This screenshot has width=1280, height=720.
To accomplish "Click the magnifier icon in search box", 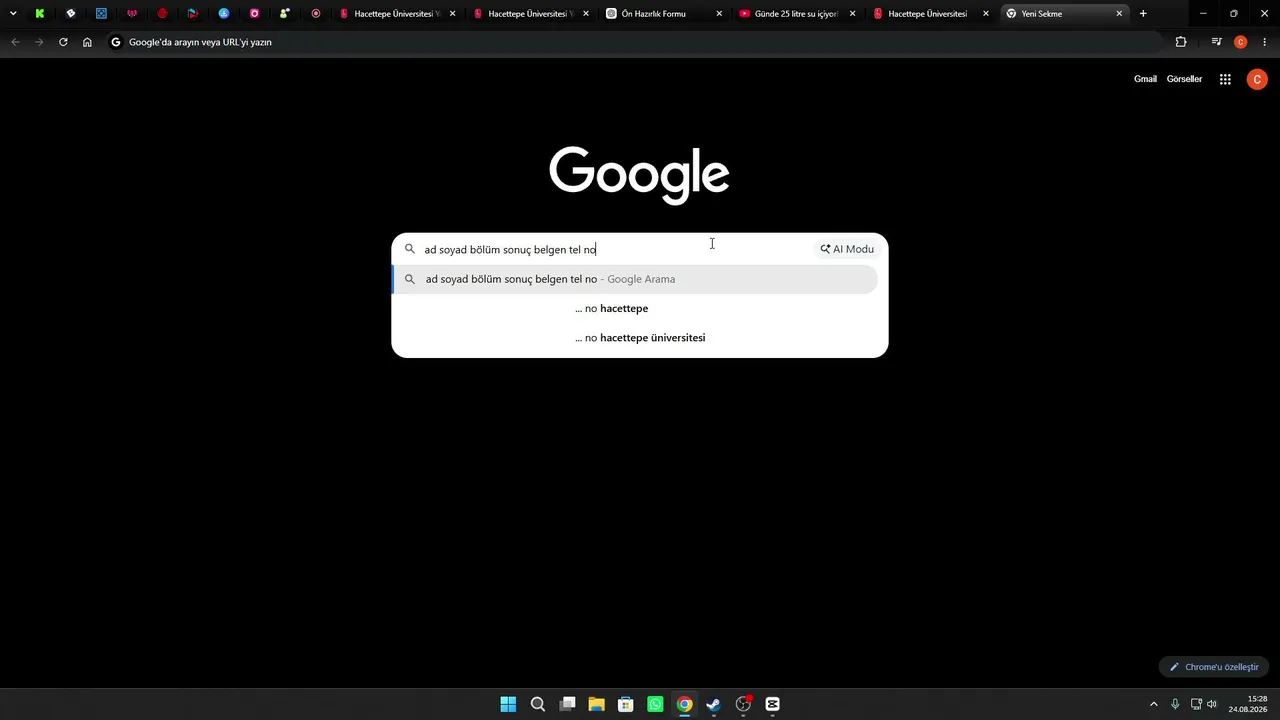I will point(409,249).
